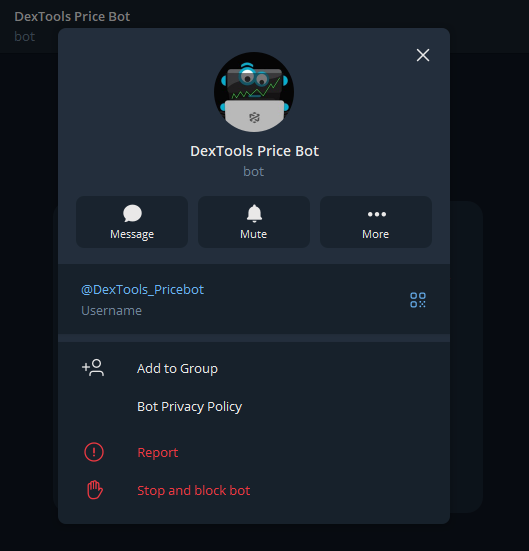Open the More options button
Screen dimensions: 529x551
click(376, 222)
